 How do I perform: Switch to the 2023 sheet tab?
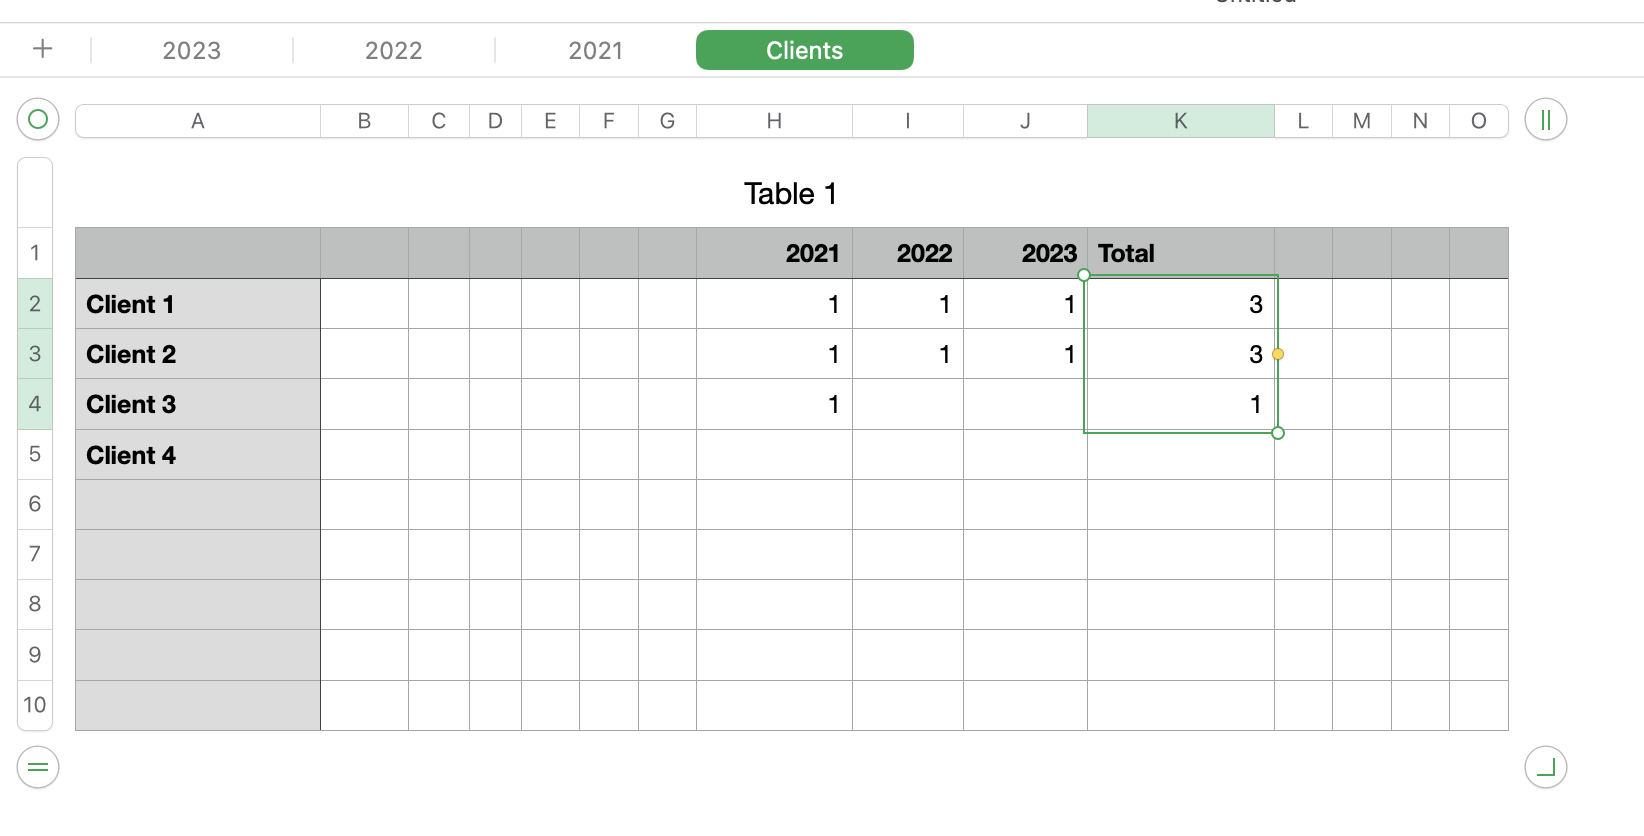point(191,50)
